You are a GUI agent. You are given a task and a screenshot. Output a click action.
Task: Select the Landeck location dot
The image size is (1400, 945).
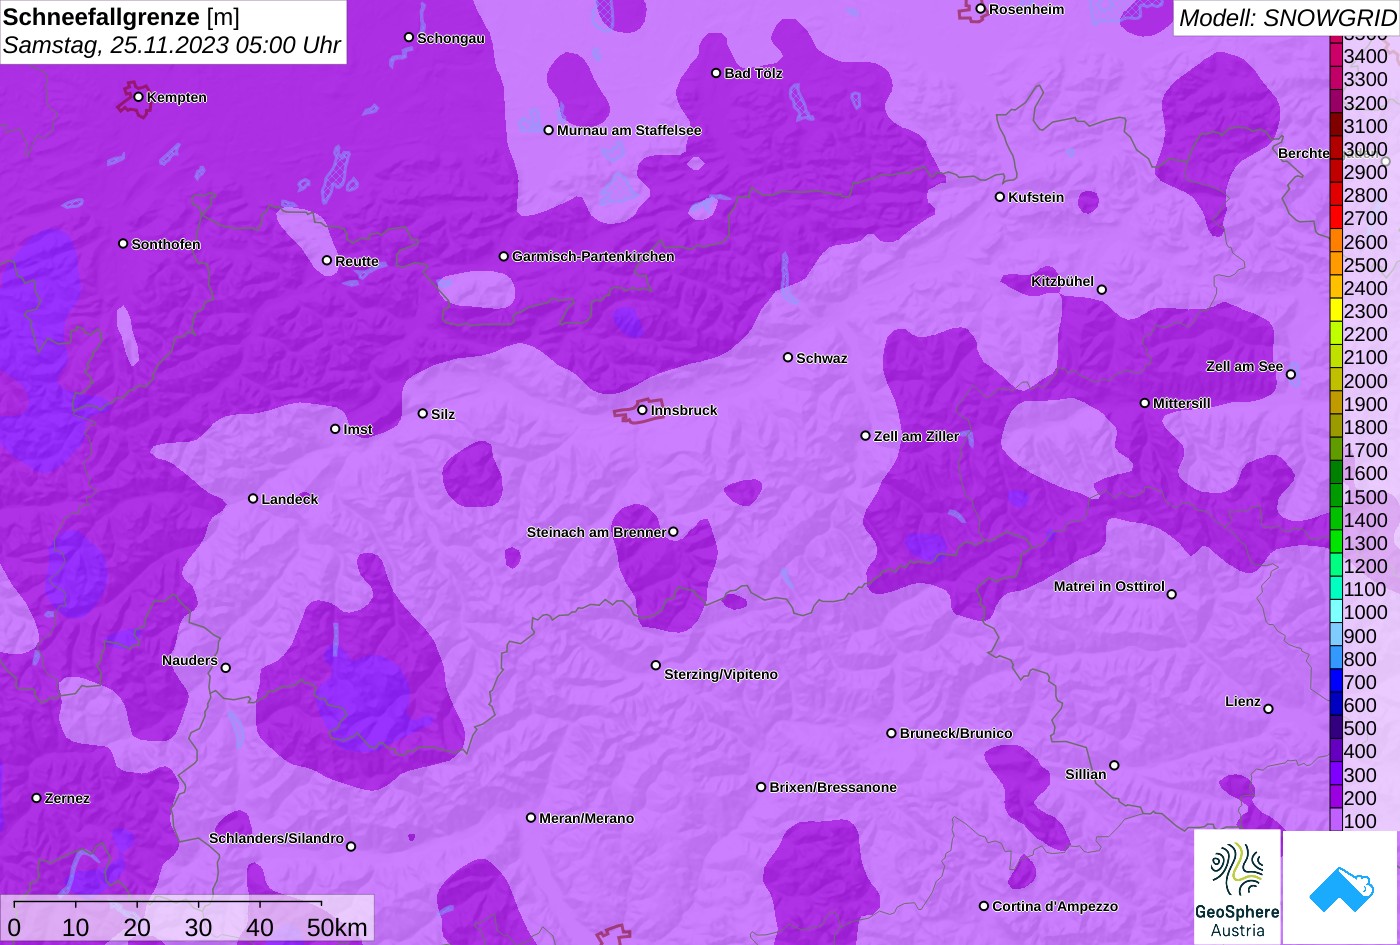point(253,498)
